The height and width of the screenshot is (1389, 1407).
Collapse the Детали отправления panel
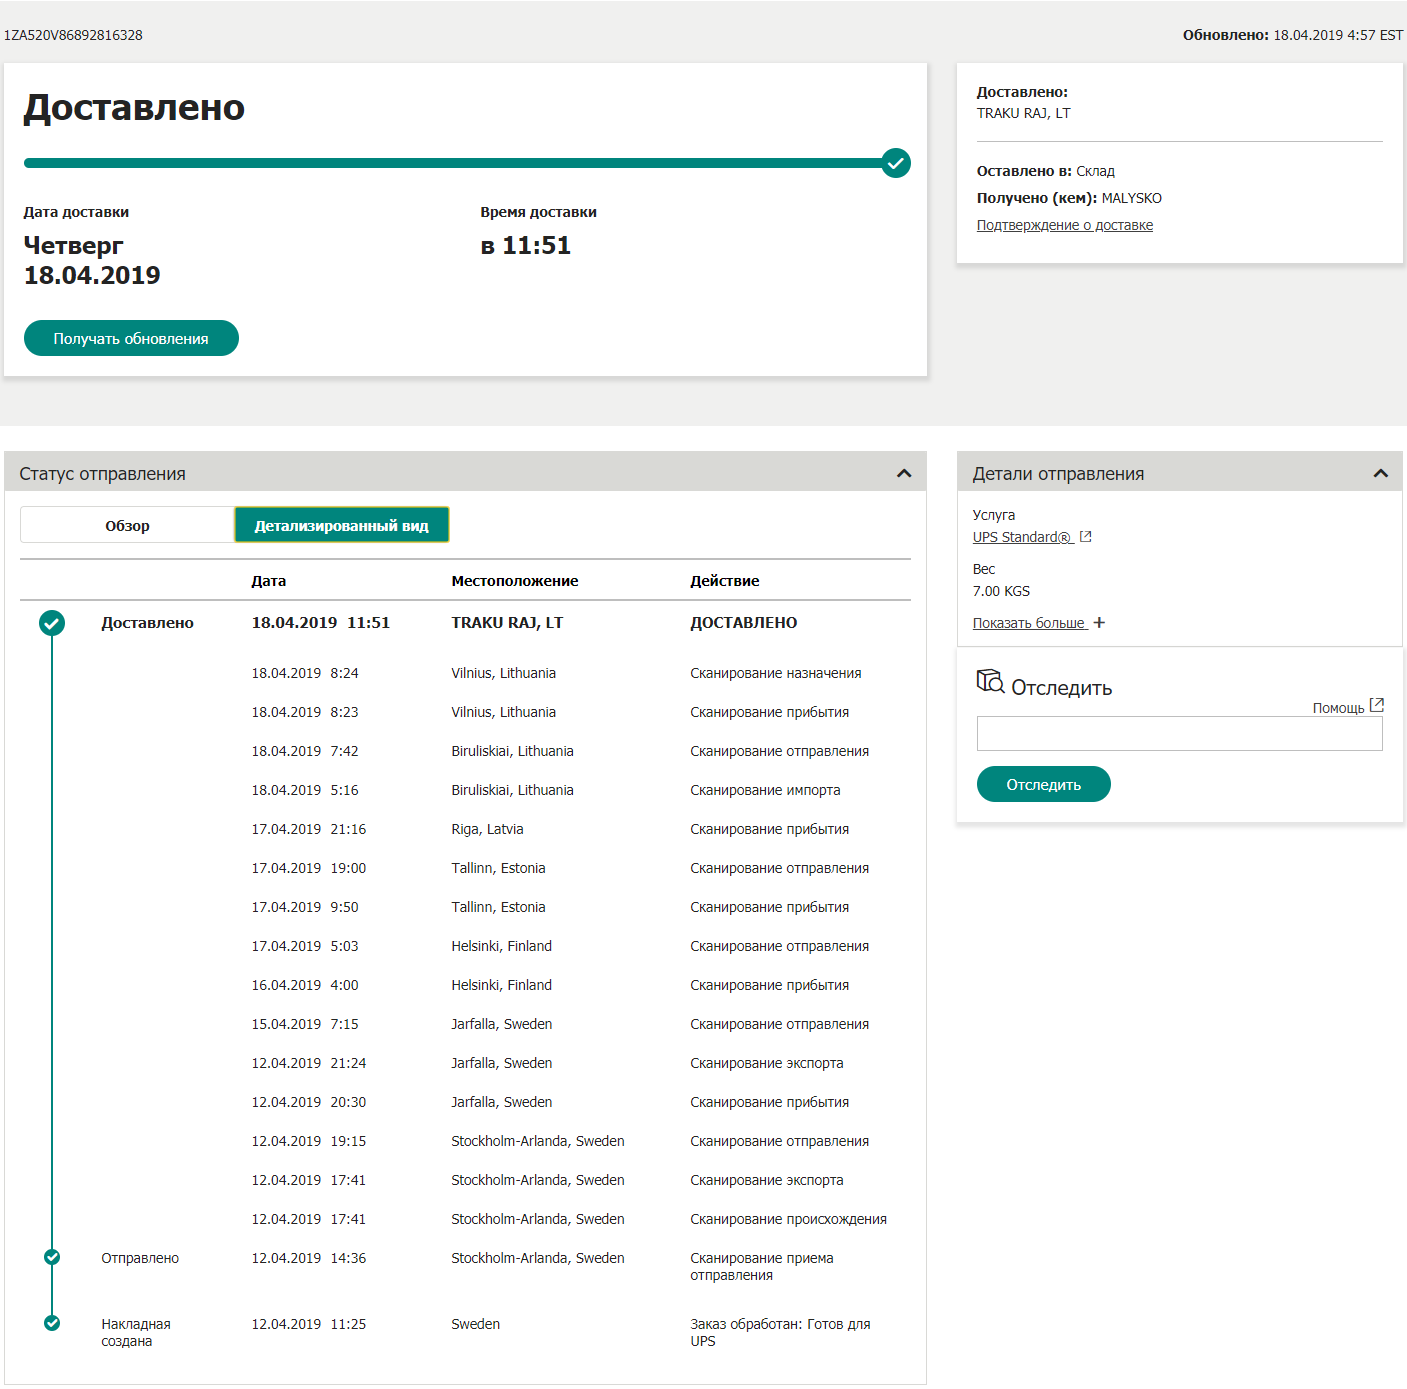[x=1381, y=473]
